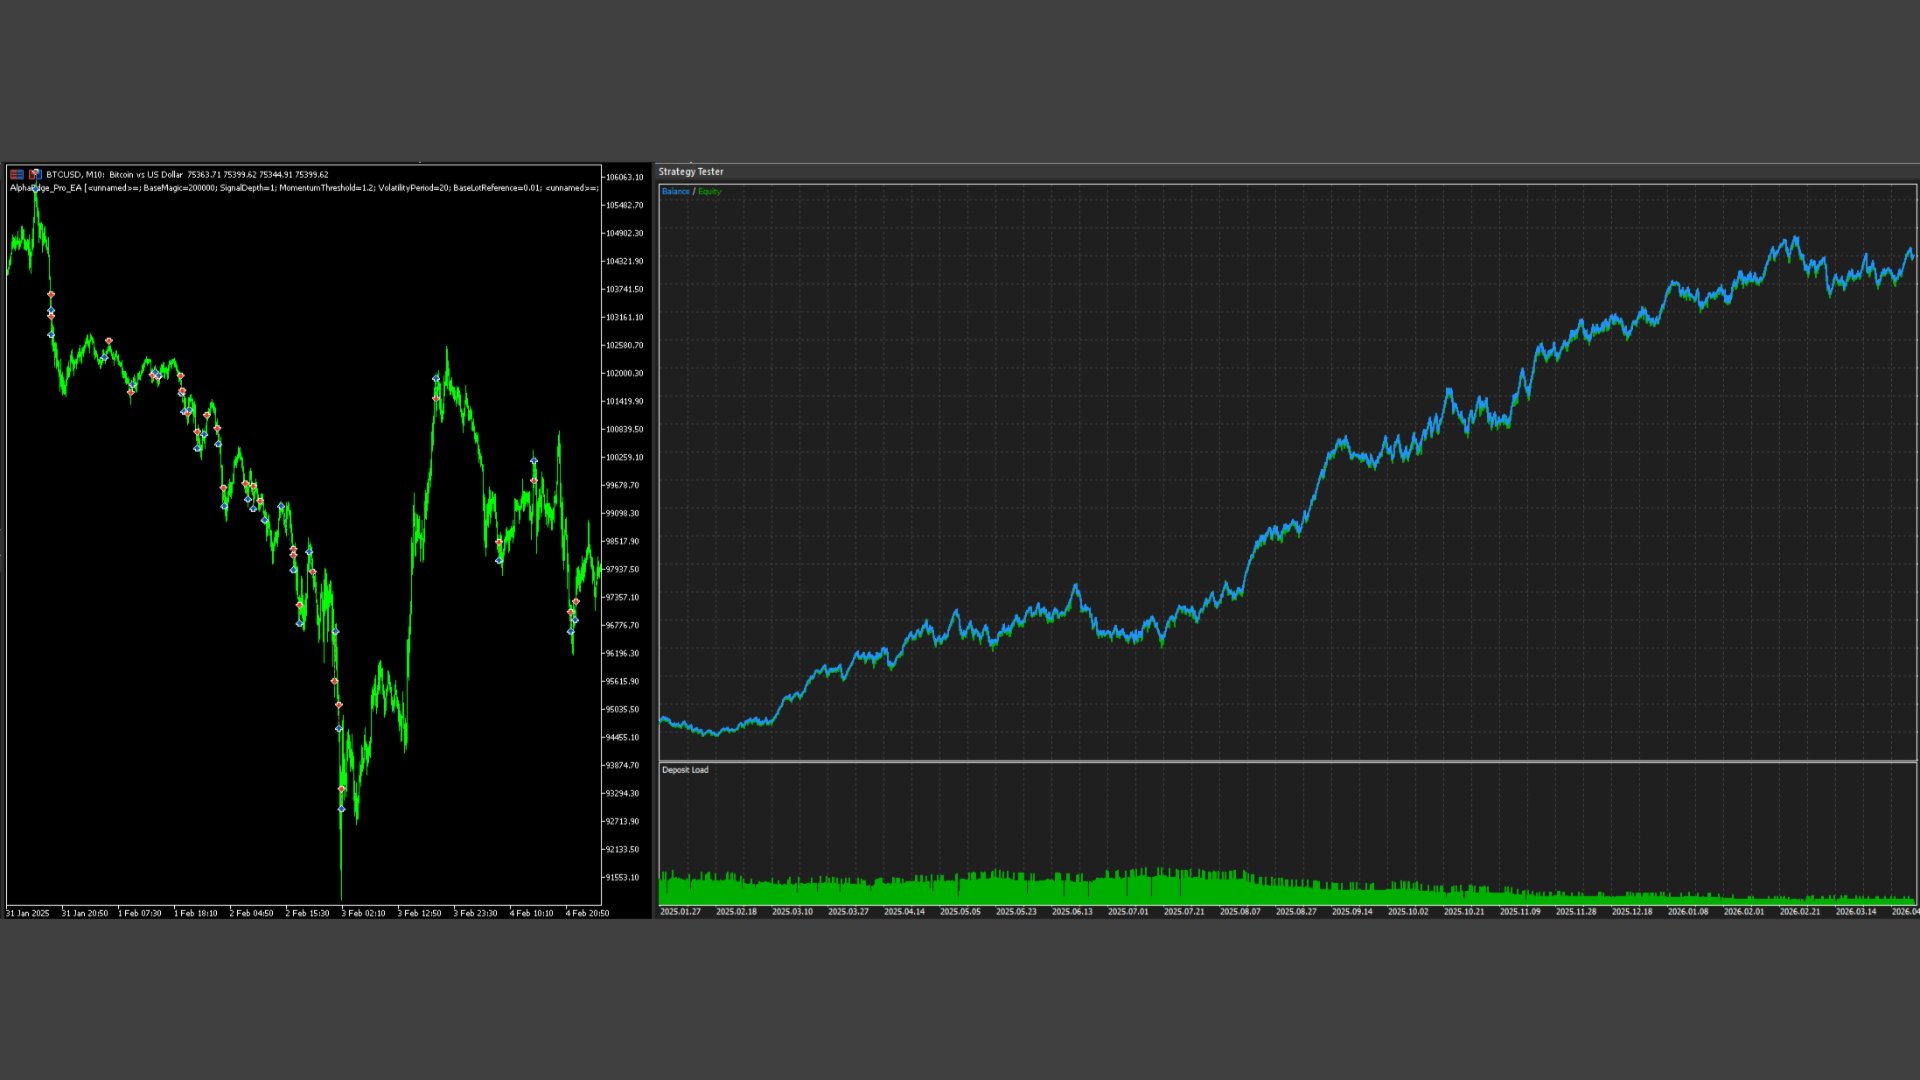Click the blue trade marker at chart's highest peak
Screen dimensions: 1920x1080
pos(36,188)
